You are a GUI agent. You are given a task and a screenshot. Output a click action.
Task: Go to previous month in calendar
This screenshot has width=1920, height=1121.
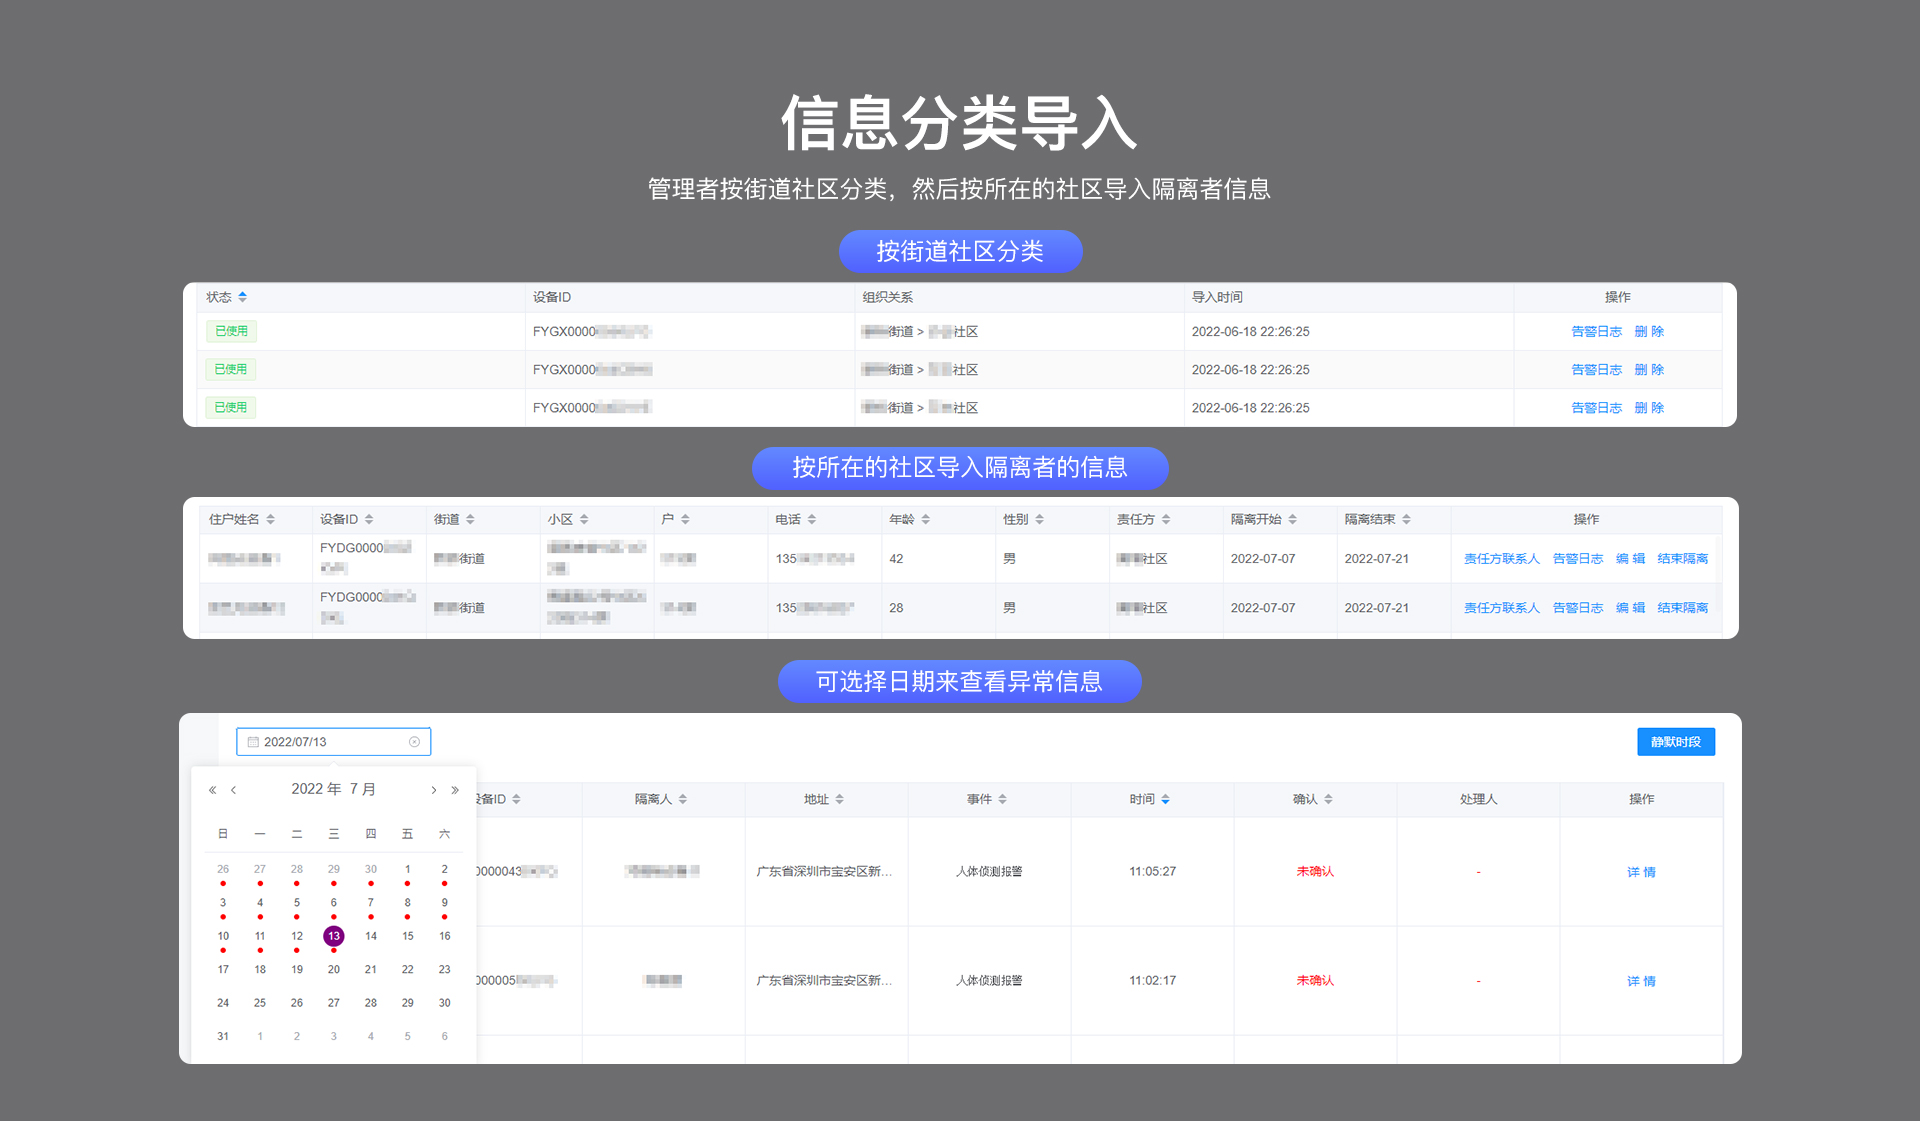click(x=234, y=790)
